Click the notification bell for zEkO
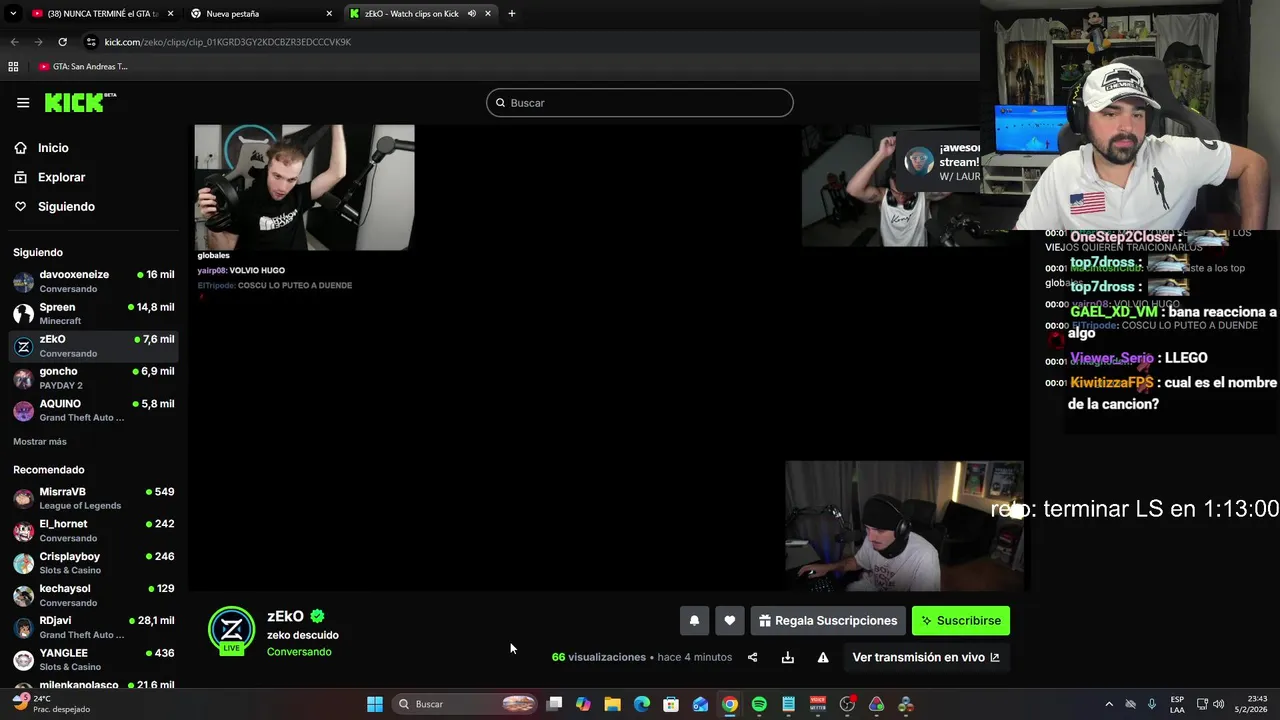 point(694,621)
